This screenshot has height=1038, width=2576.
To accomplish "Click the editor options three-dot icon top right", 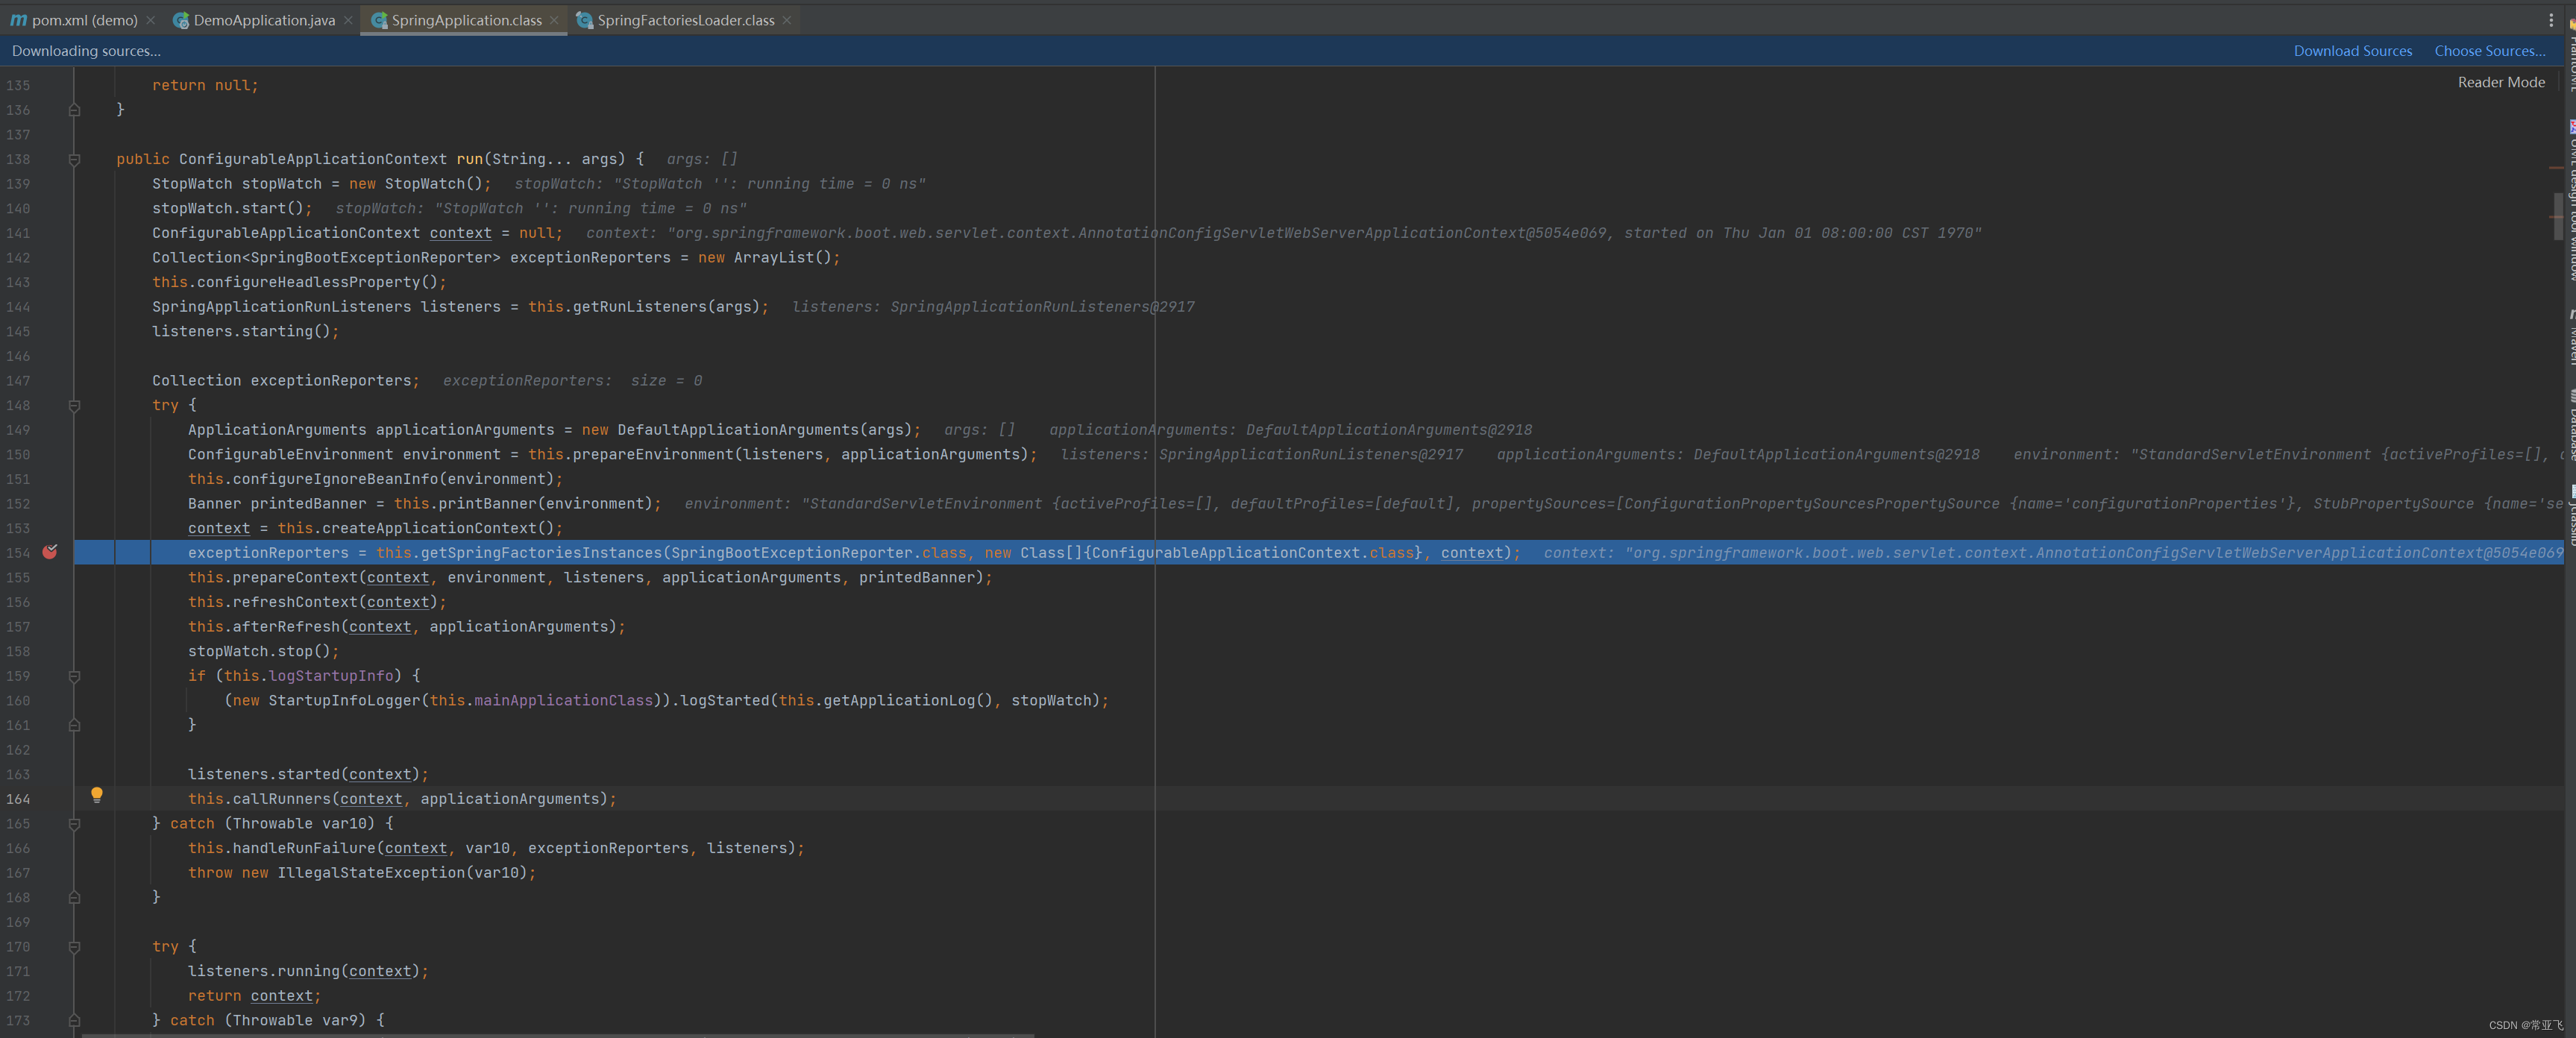I will coord(2551,20).
